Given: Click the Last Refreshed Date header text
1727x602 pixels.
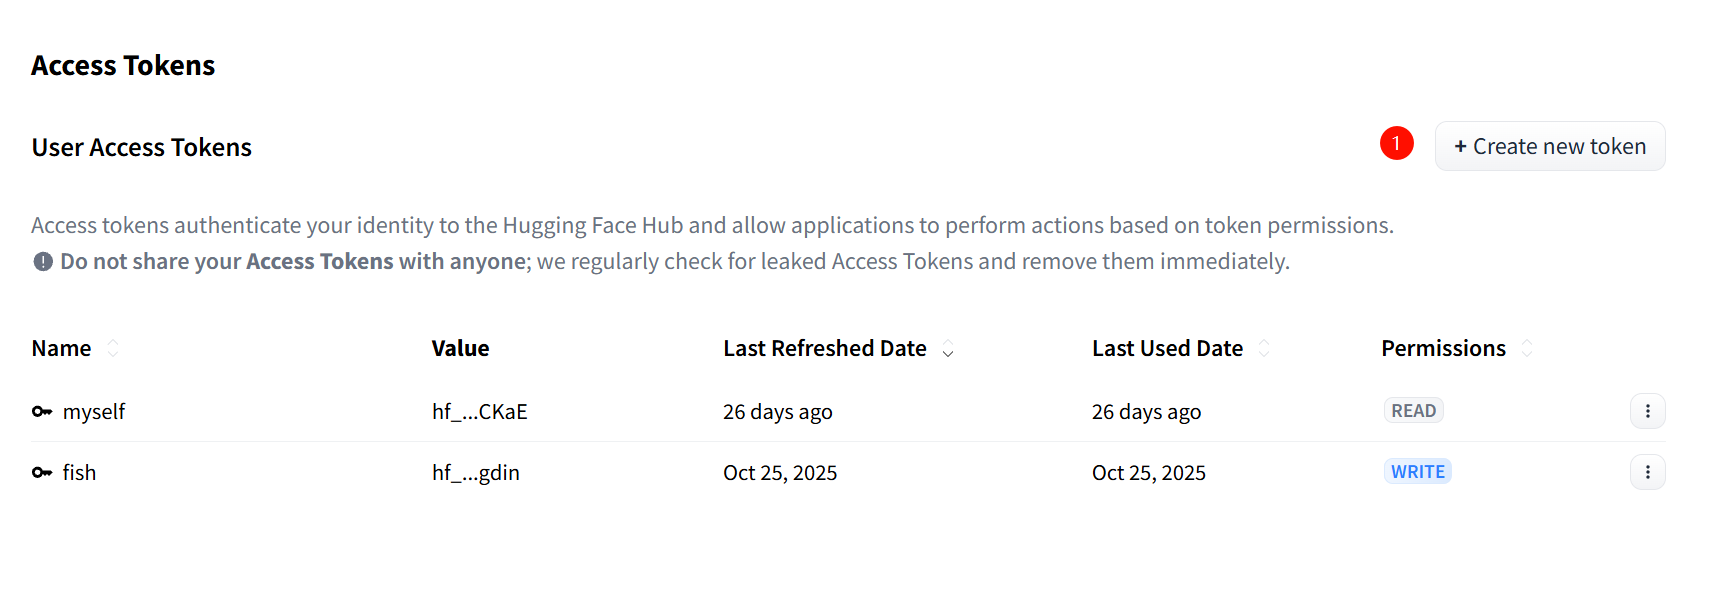Looking at the screenshot, I should tap(824, 348).
